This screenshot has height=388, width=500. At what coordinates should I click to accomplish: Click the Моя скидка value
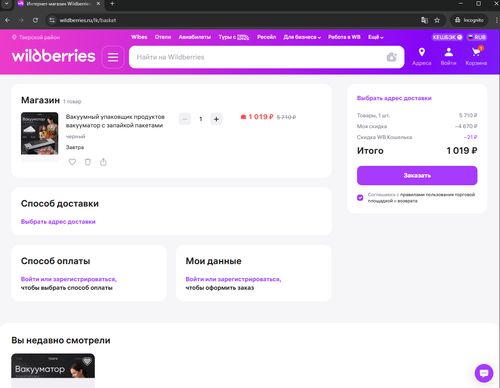(466, 126)
